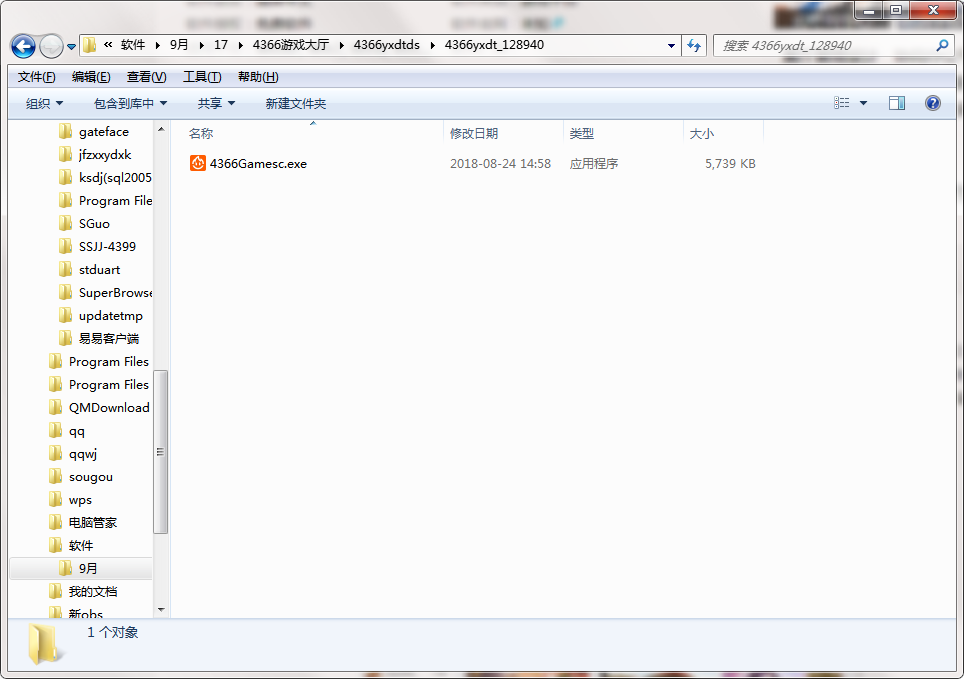Select the 易易客户端 folder in the tree
This screenshot has width=964, height=679.
click(x=108, y=339)
